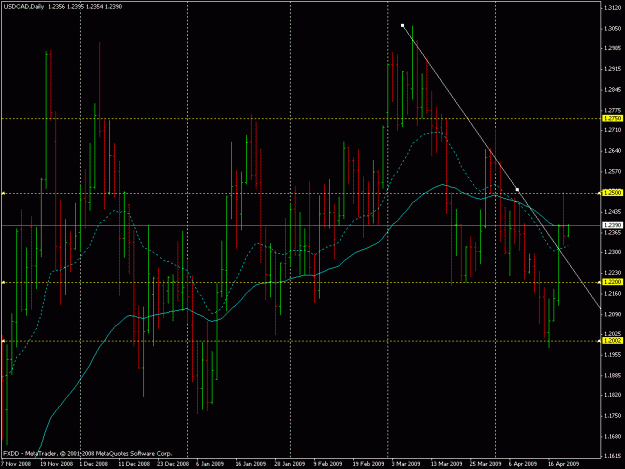
Task: Click the 1.2300 price axis value
Action: click(x=613, y=252)
